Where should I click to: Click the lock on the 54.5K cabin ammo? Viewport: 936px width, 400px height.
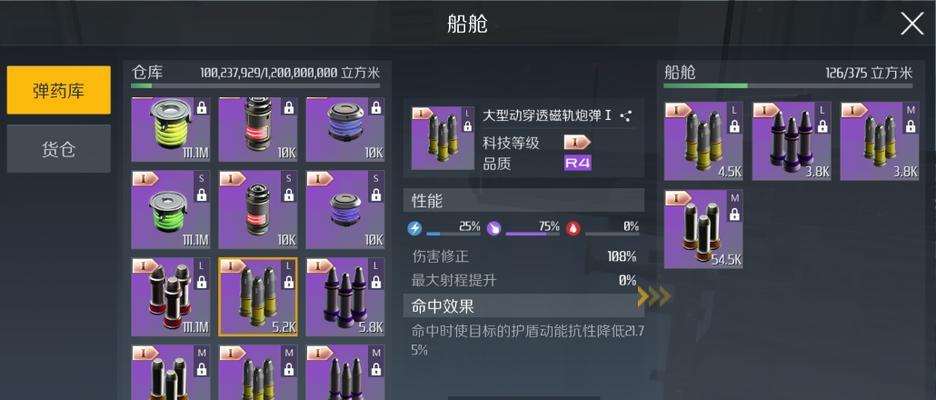coord(734,214)
